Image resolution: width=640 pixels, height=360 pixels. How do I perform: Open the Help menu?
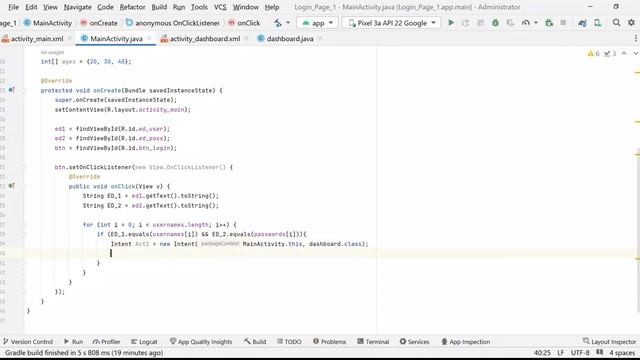(272, 7)
